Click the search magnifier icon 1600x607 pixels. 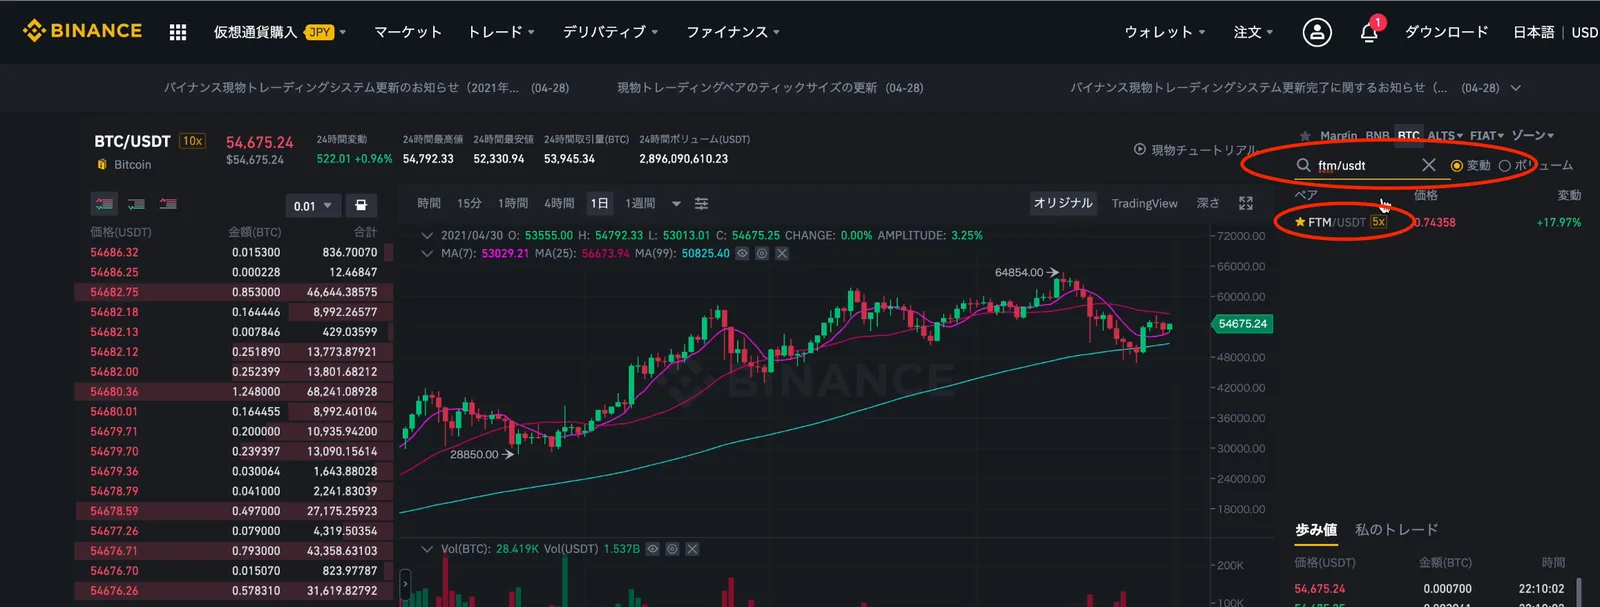1304,165
